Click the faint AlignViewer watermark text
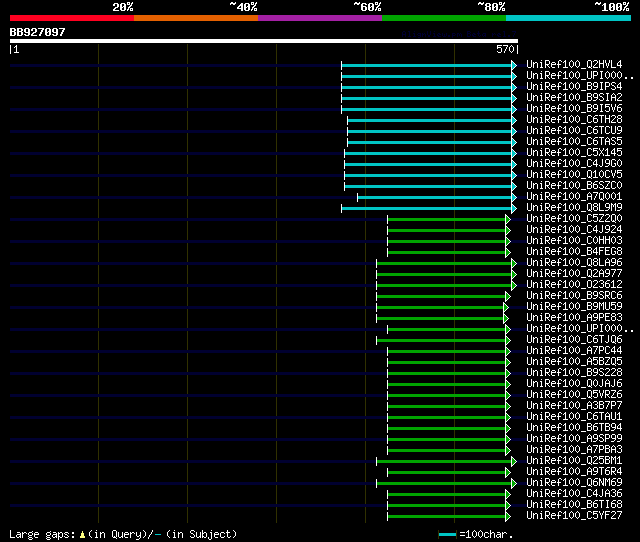 [459, 34]
